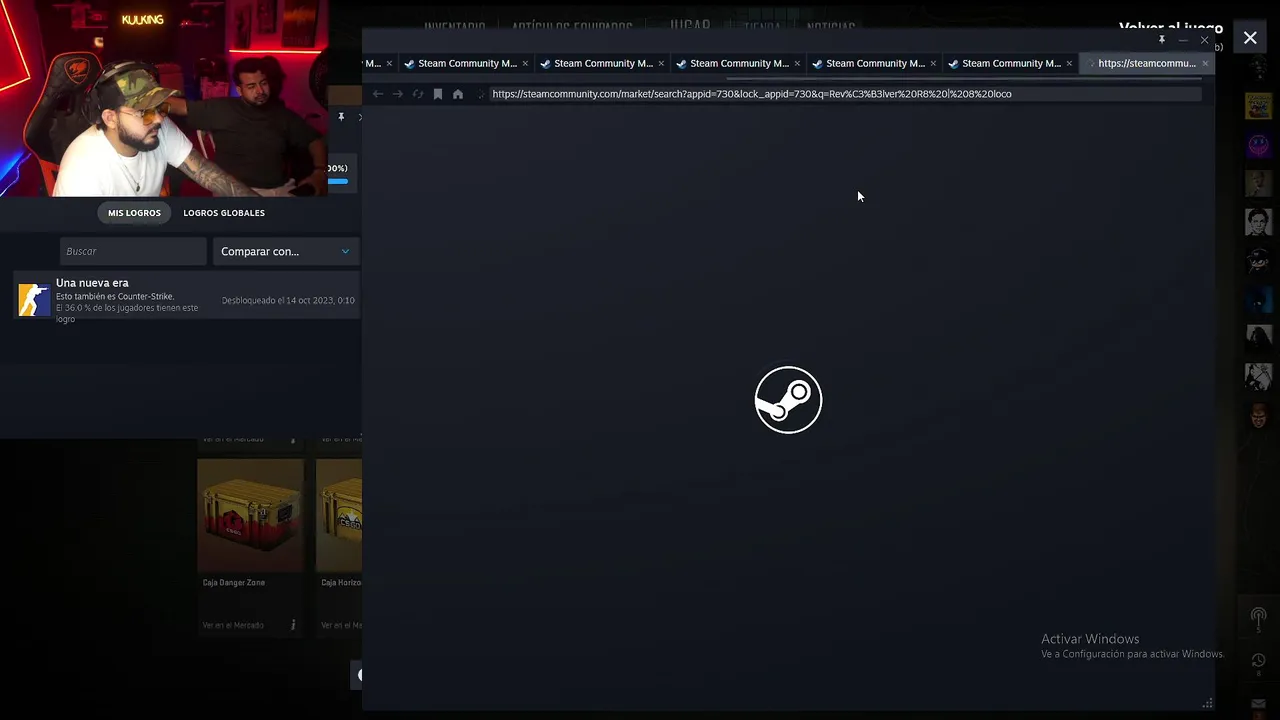Click the Counter-Strike achievement icon
1280x720 pixels.
click(x=34, y=300)
